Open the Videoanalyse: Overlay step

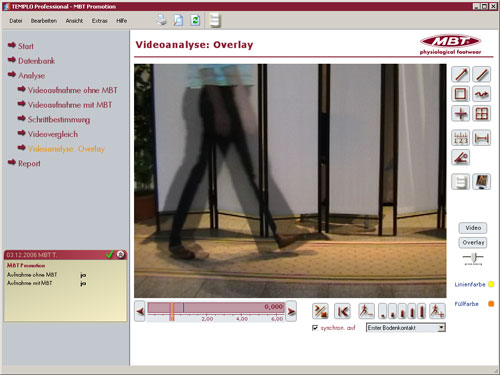(x=66, y=149)
